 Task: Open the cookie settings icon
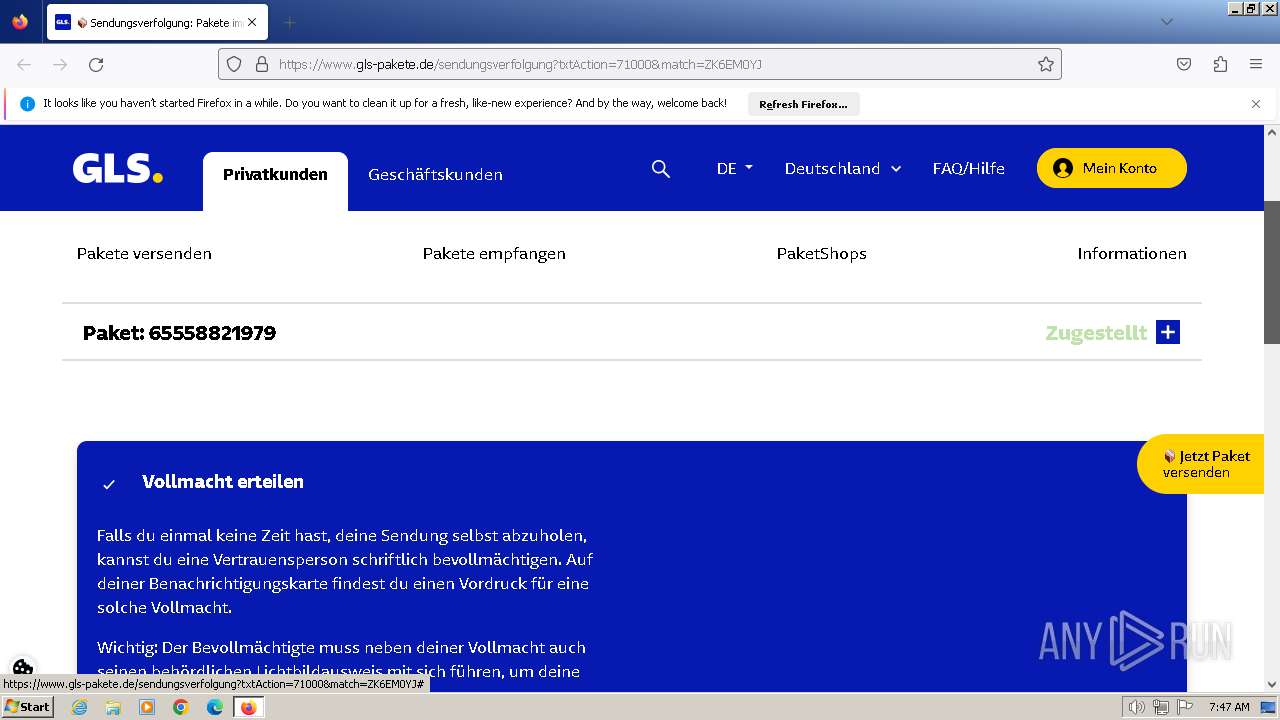point(23,667)
